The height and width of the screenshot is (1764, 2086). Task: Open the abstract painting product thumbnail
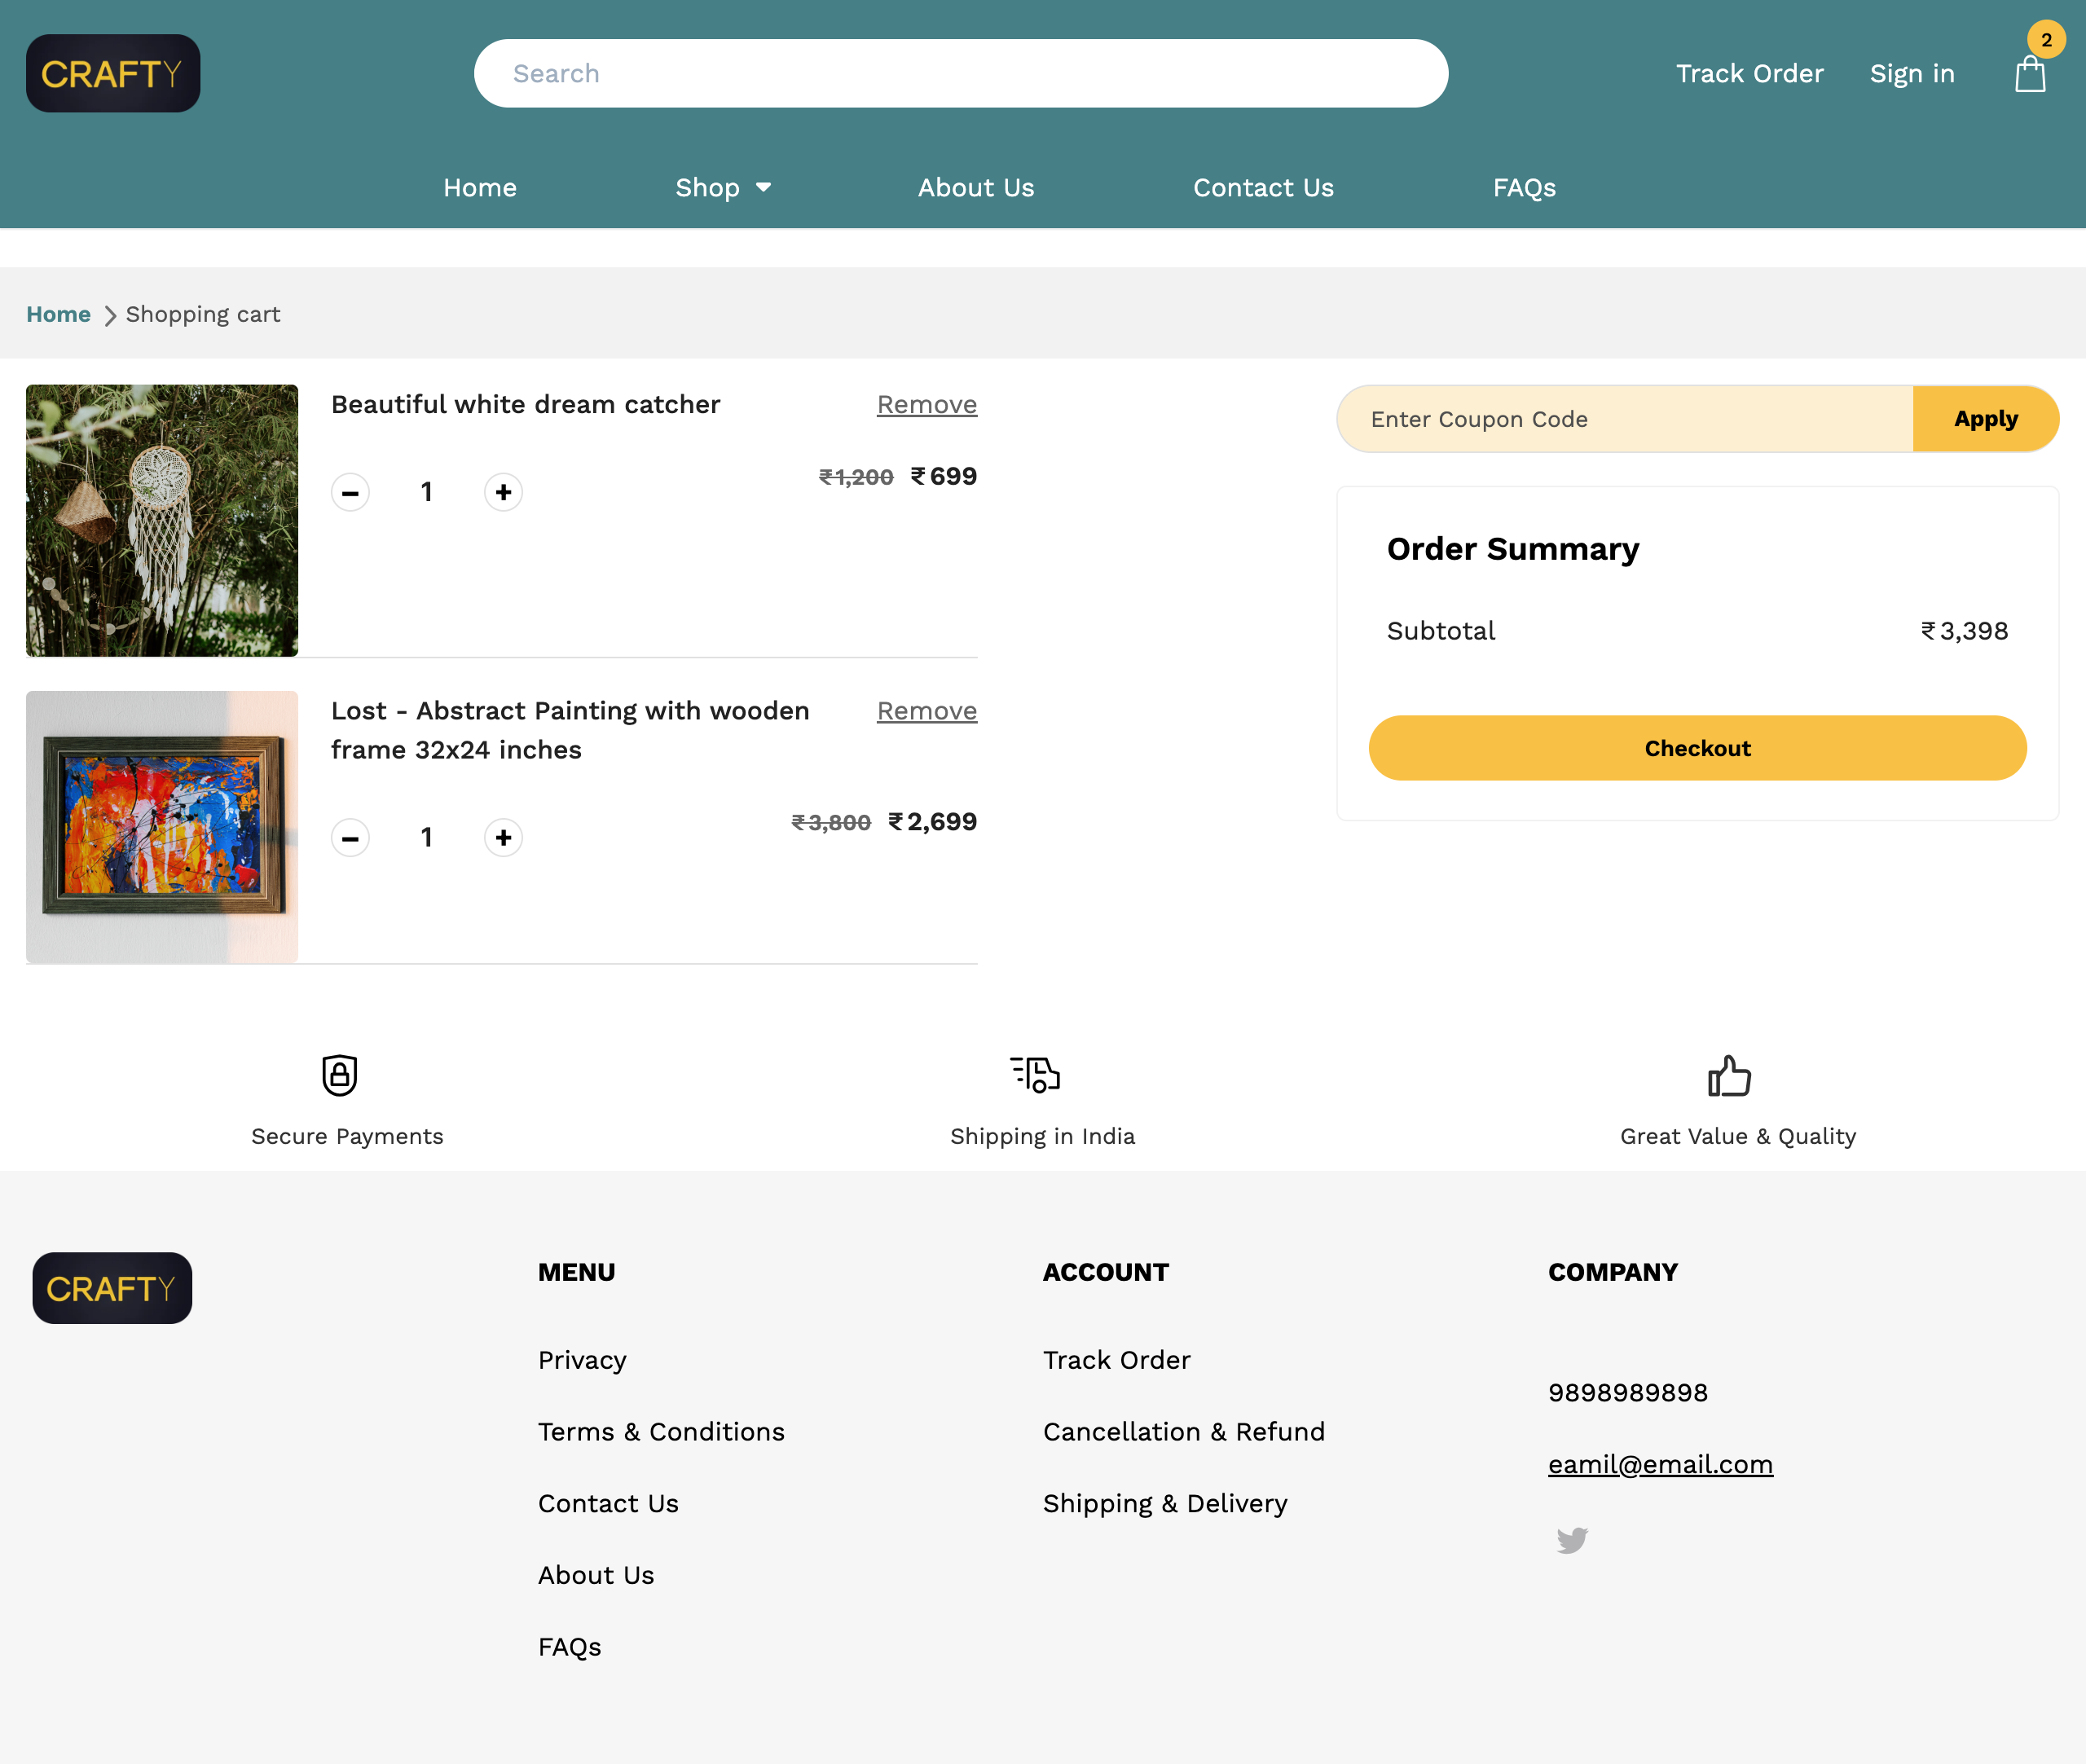[162, 827]
